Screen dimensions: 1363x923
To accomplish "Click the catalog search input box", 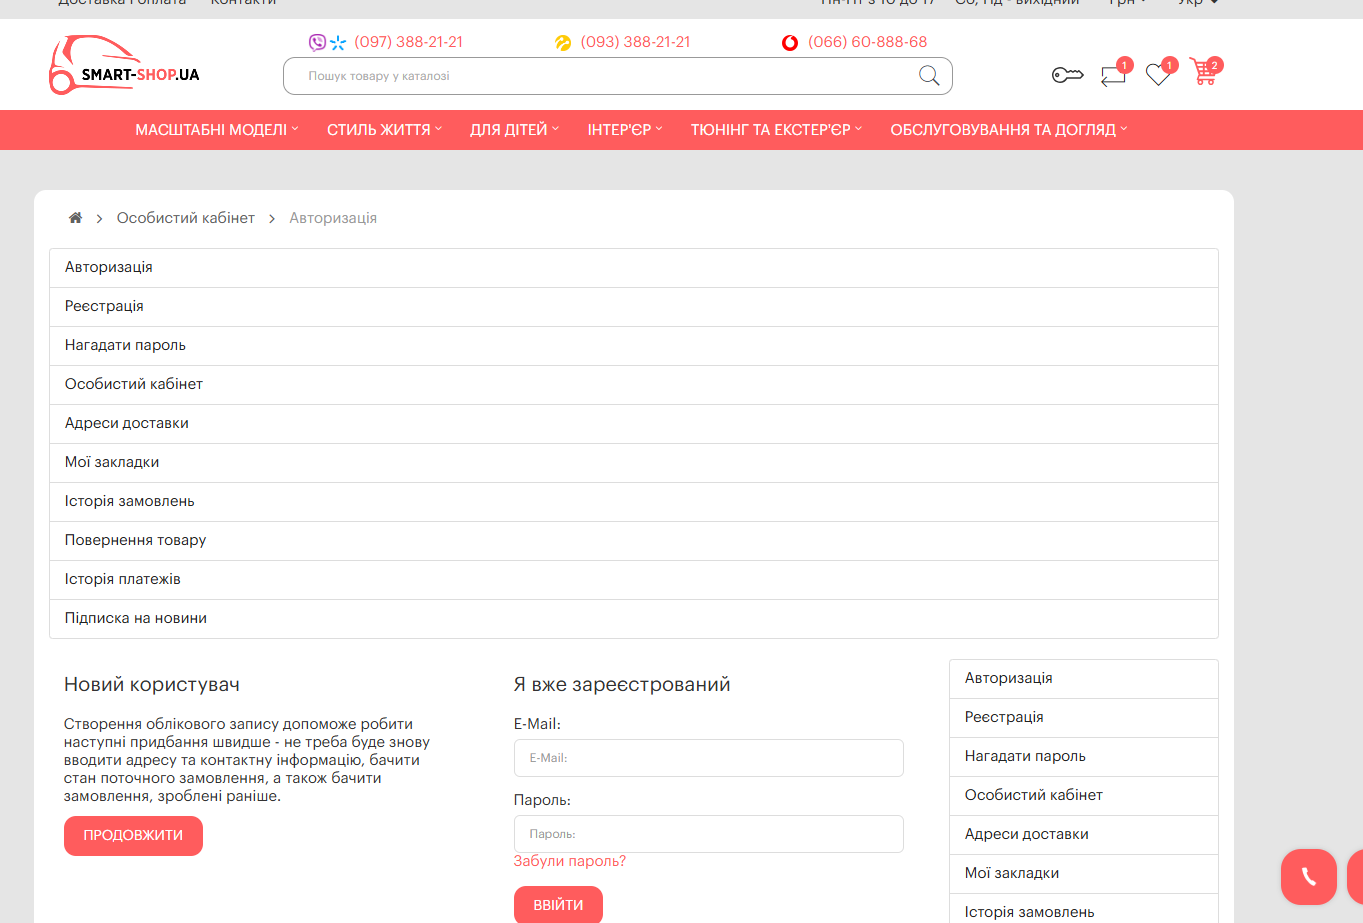I will 600,76.
